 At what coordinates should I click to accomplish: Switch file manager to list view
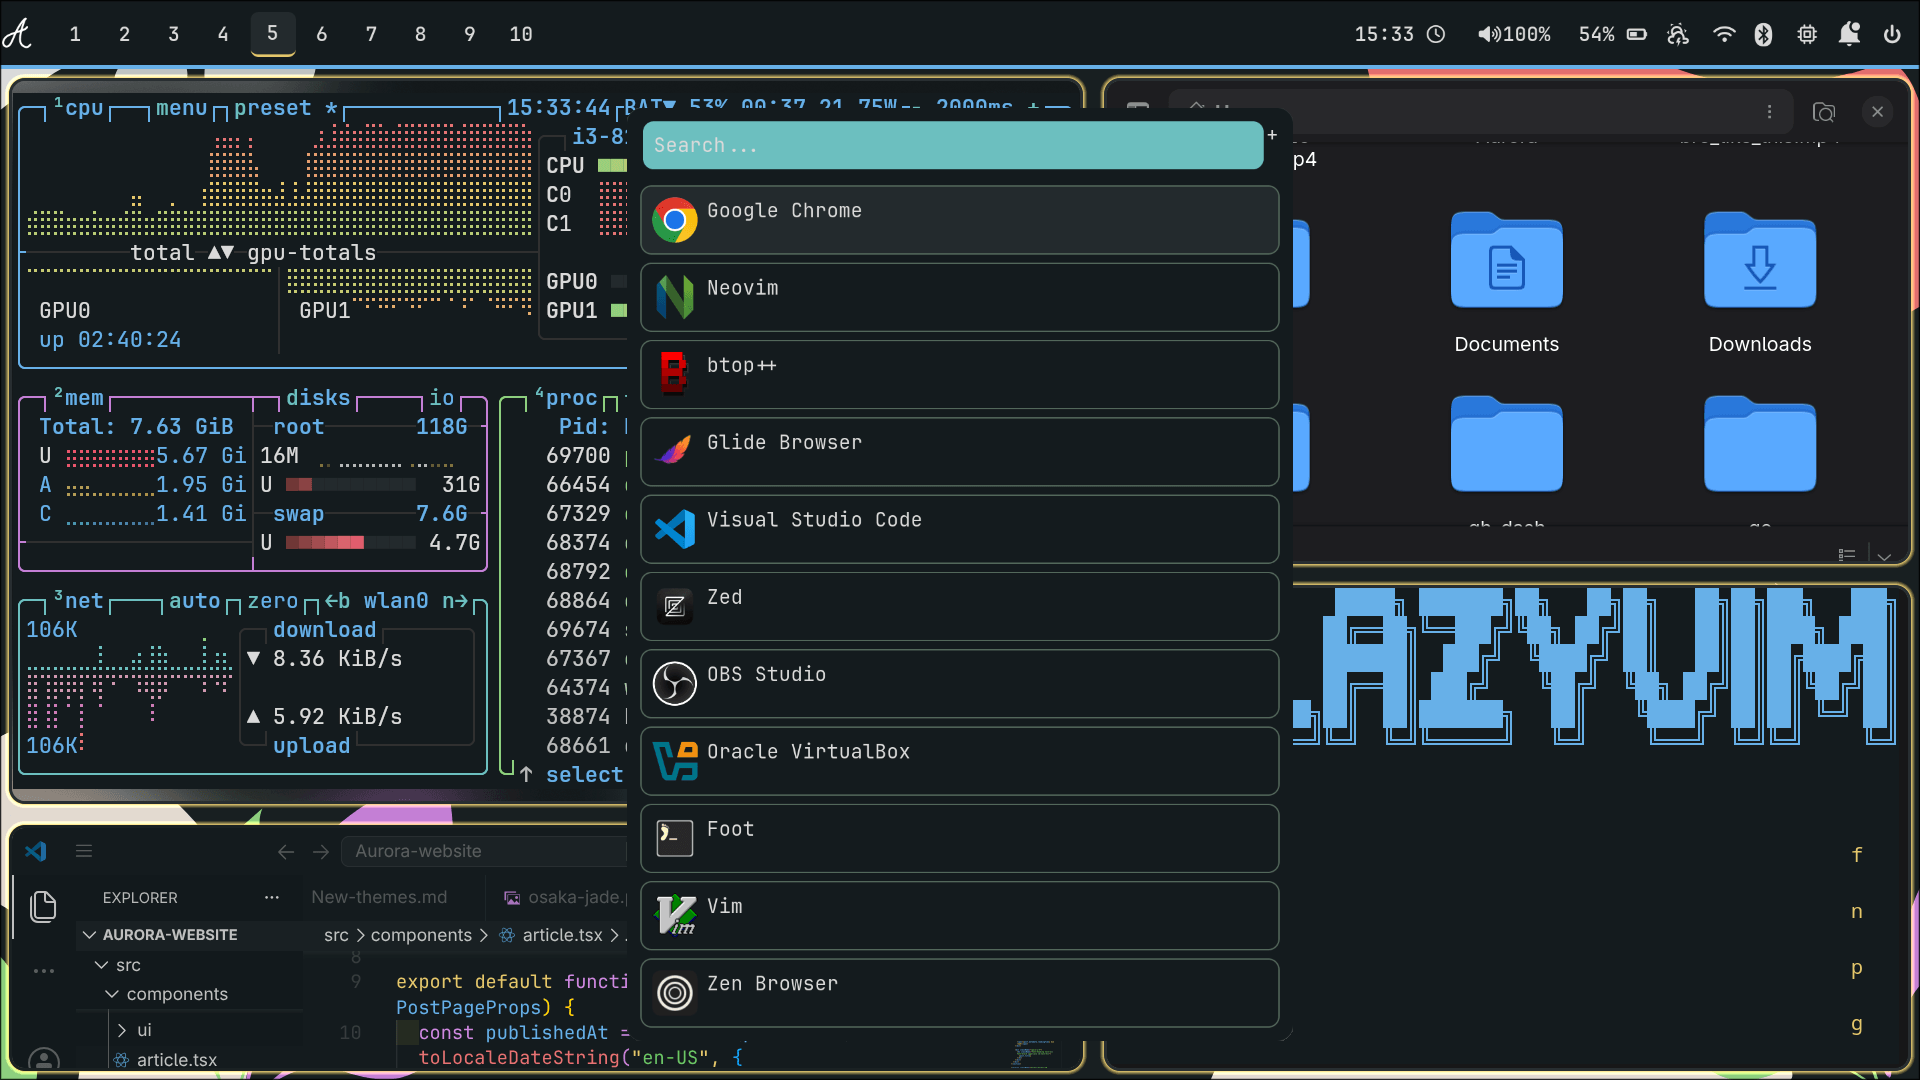pos(1847,555)
